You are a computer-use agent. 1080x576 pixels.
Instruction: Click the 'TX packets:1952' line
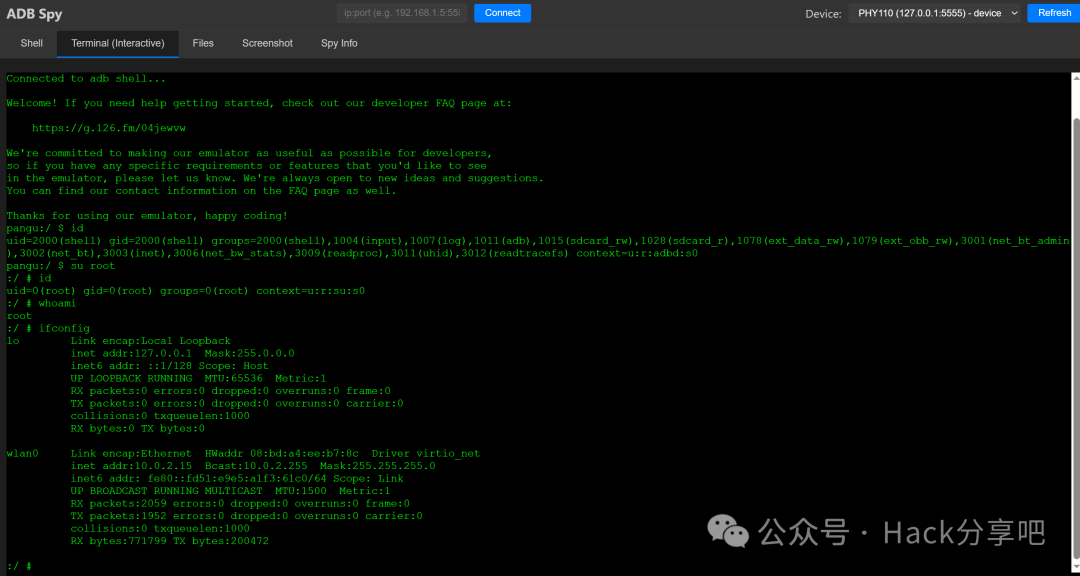247,516
